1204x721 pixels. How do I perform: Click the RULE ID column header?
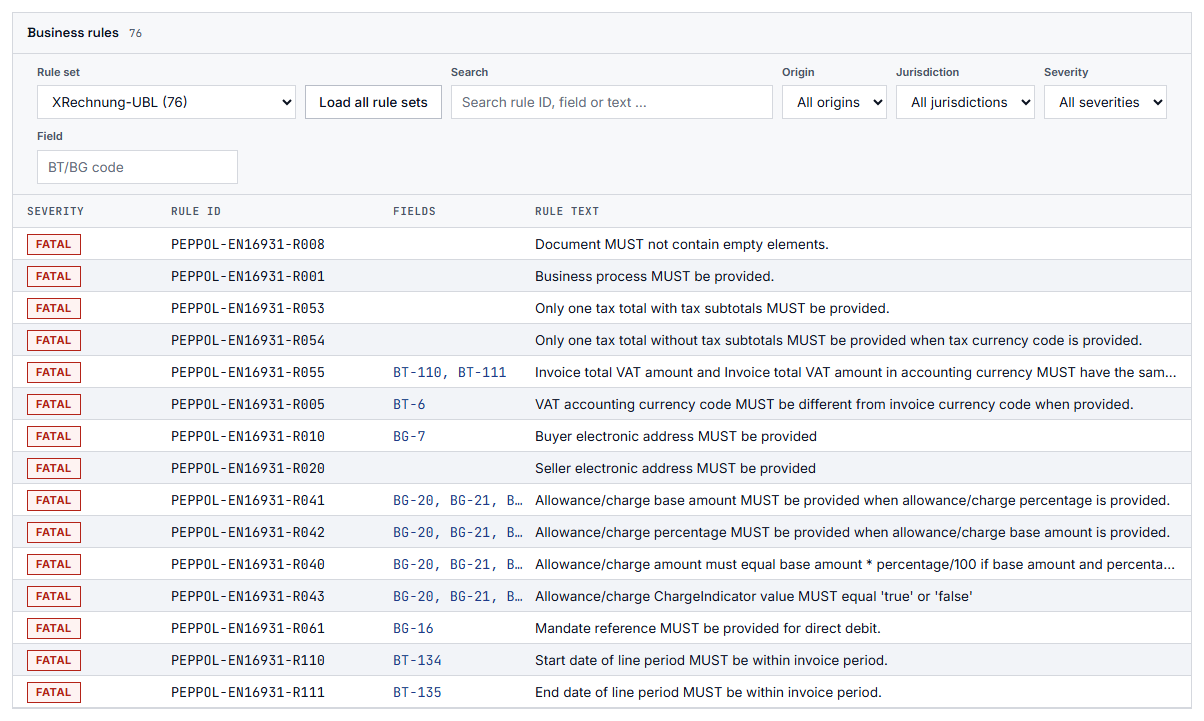196,212
